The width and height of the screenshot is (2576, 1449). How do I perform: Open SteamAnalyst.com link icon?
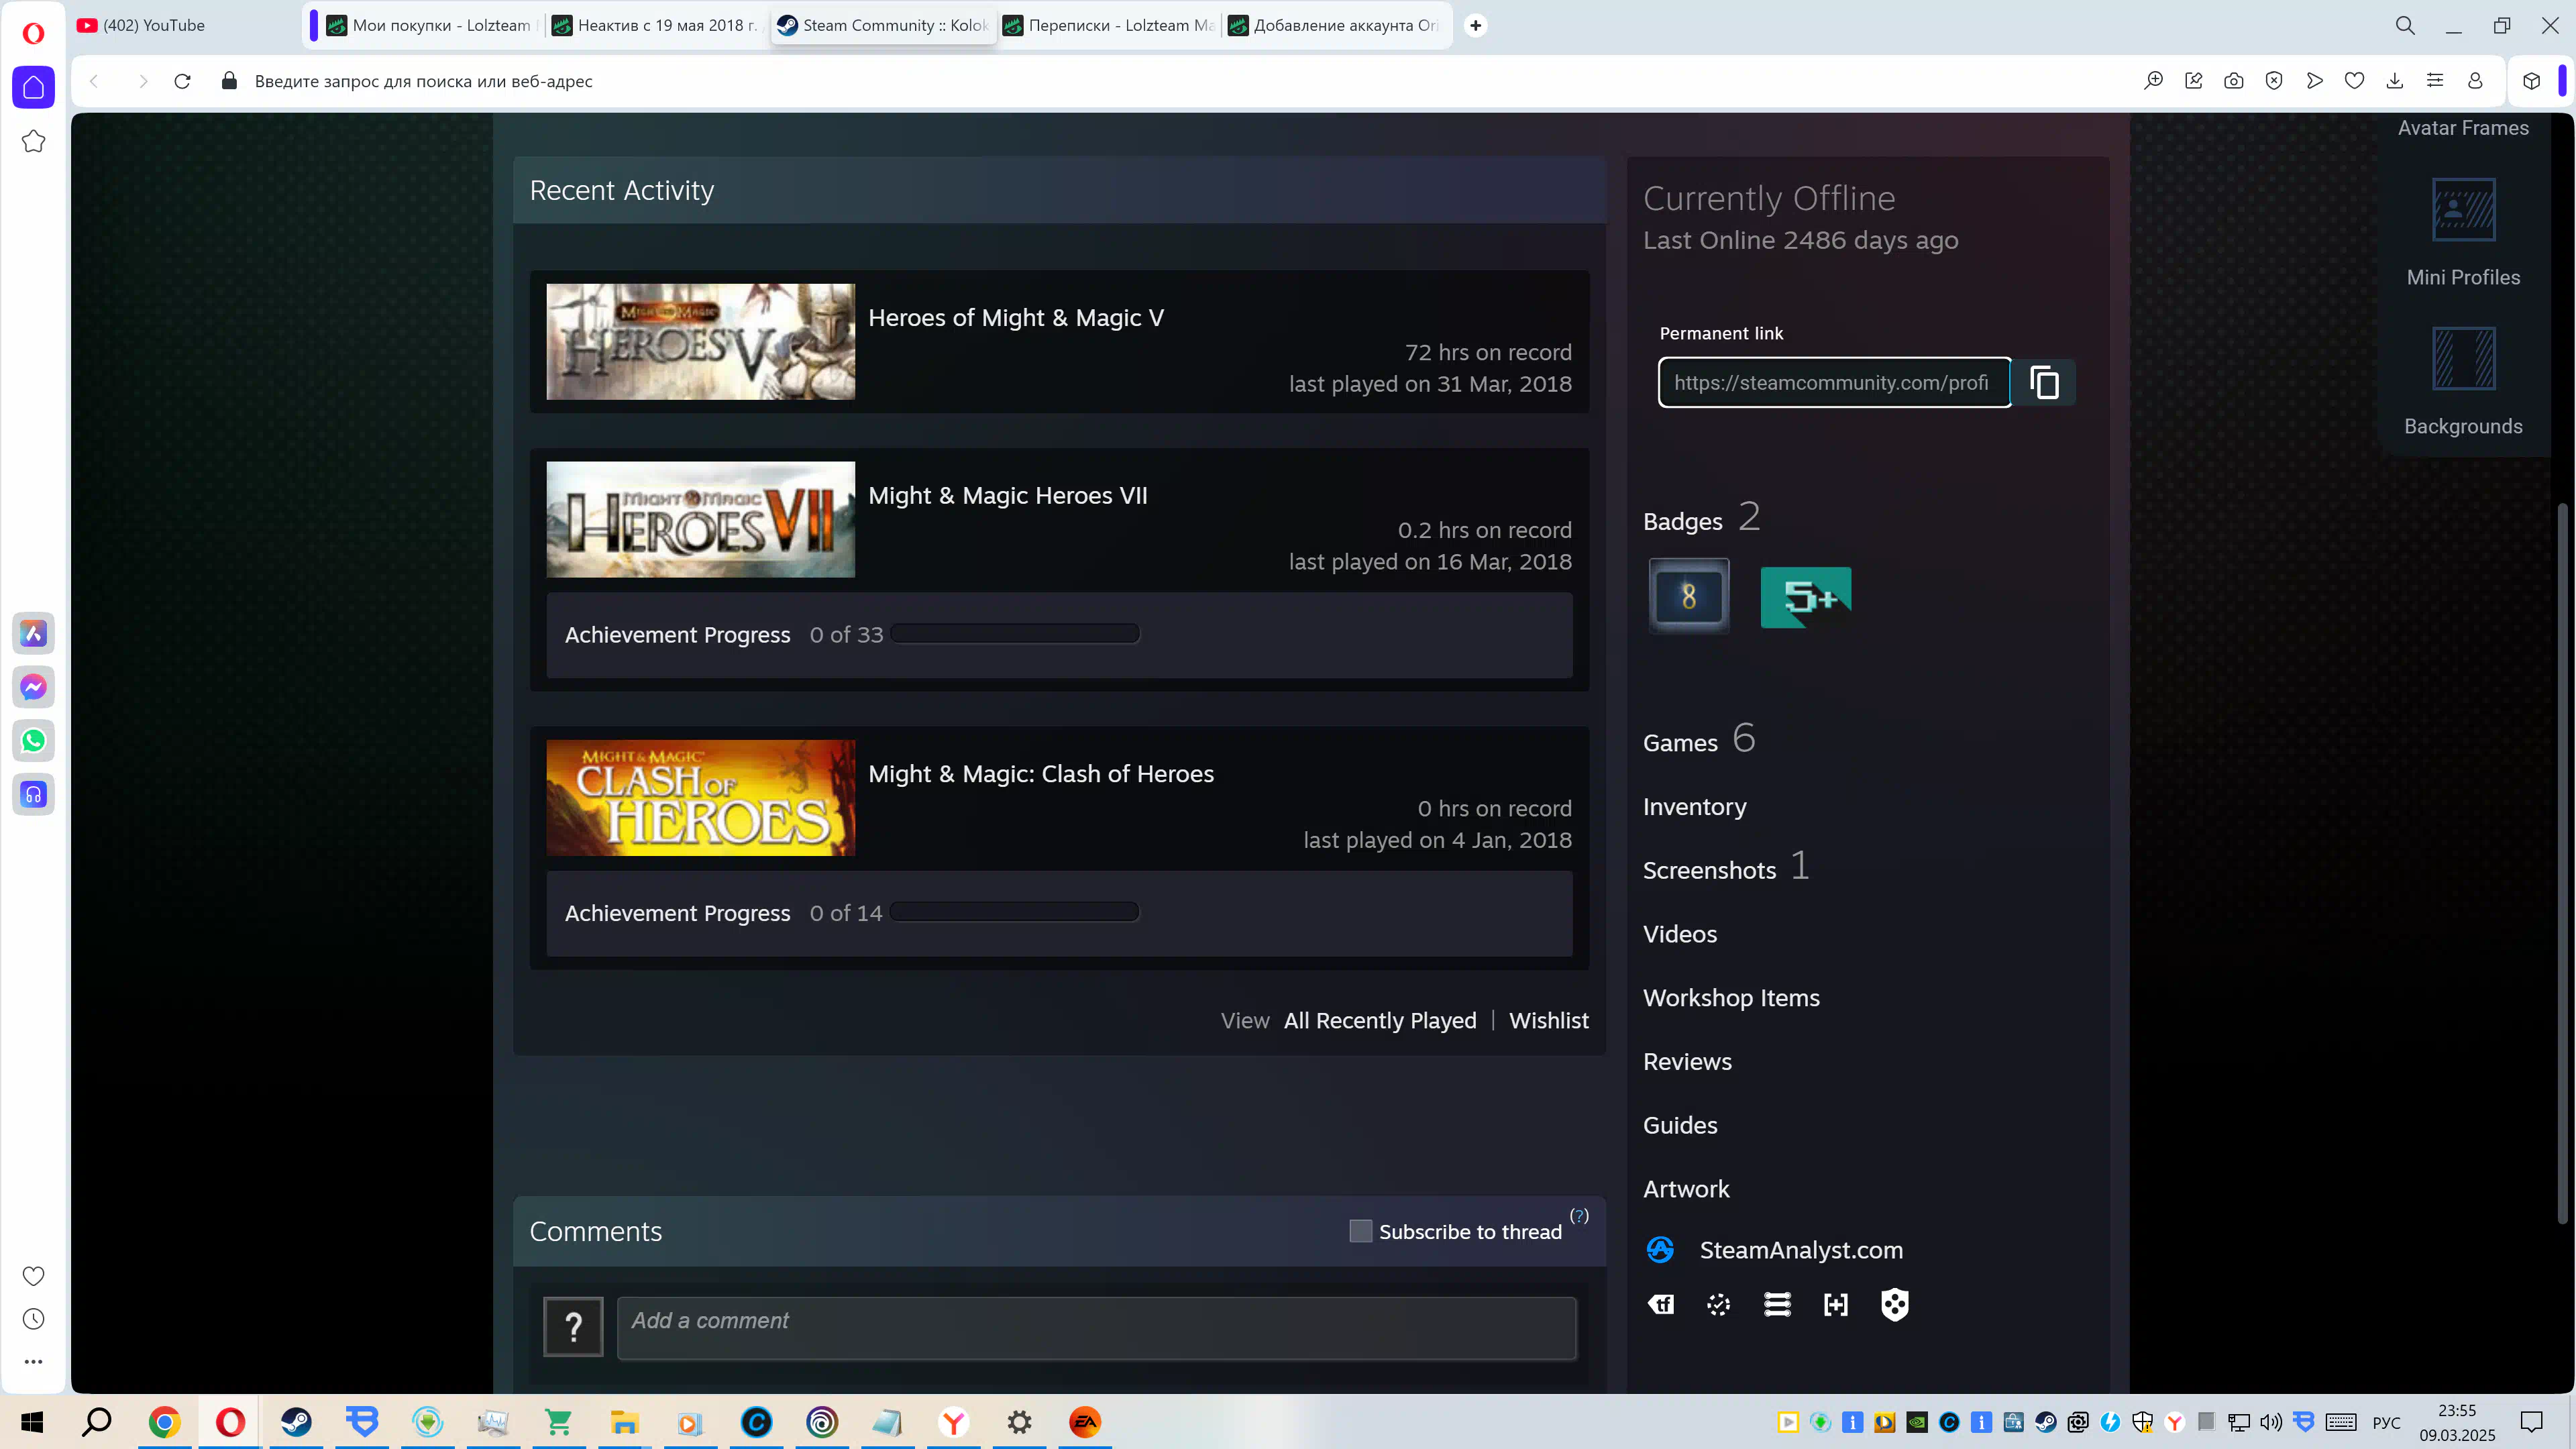1660,1250
